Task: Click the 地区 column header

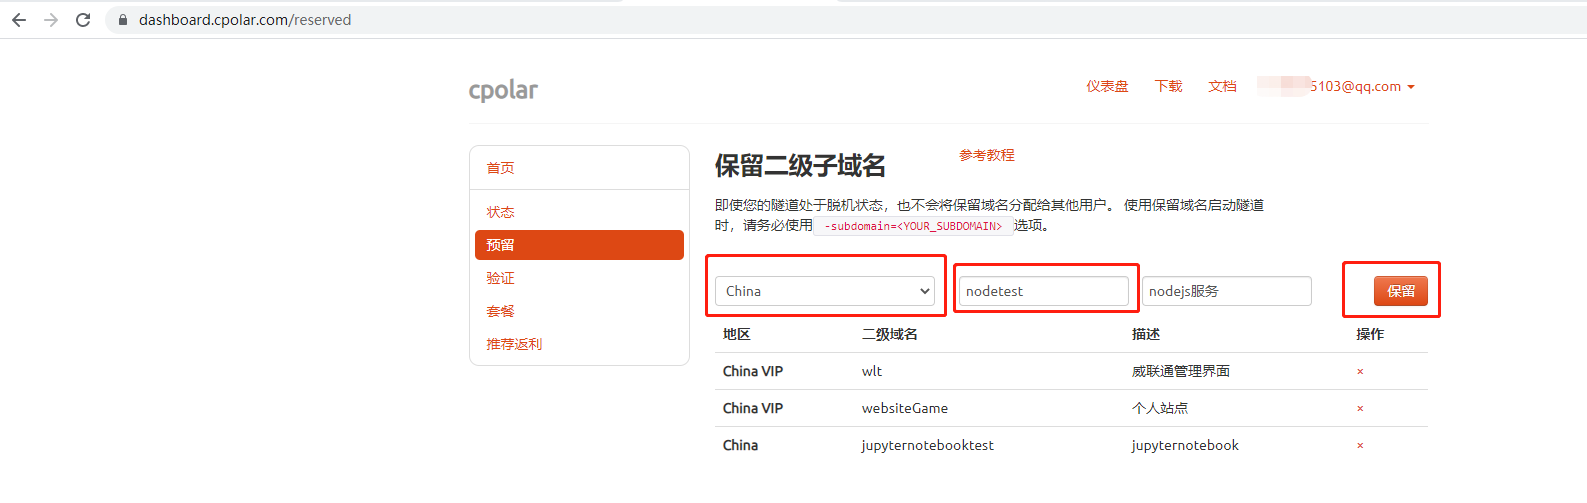Action: click(737, 334)
